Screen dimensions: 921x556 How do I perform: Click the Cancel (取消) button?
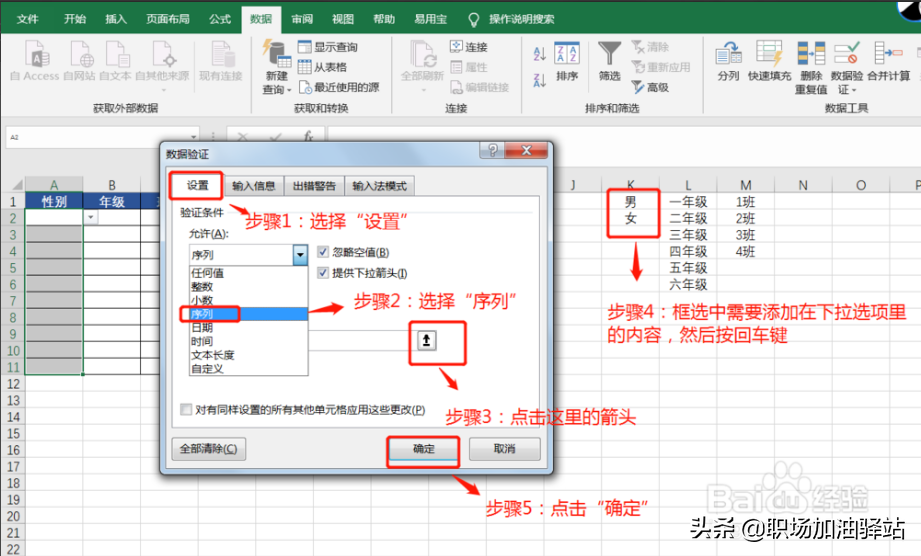(x=505, y=449)
